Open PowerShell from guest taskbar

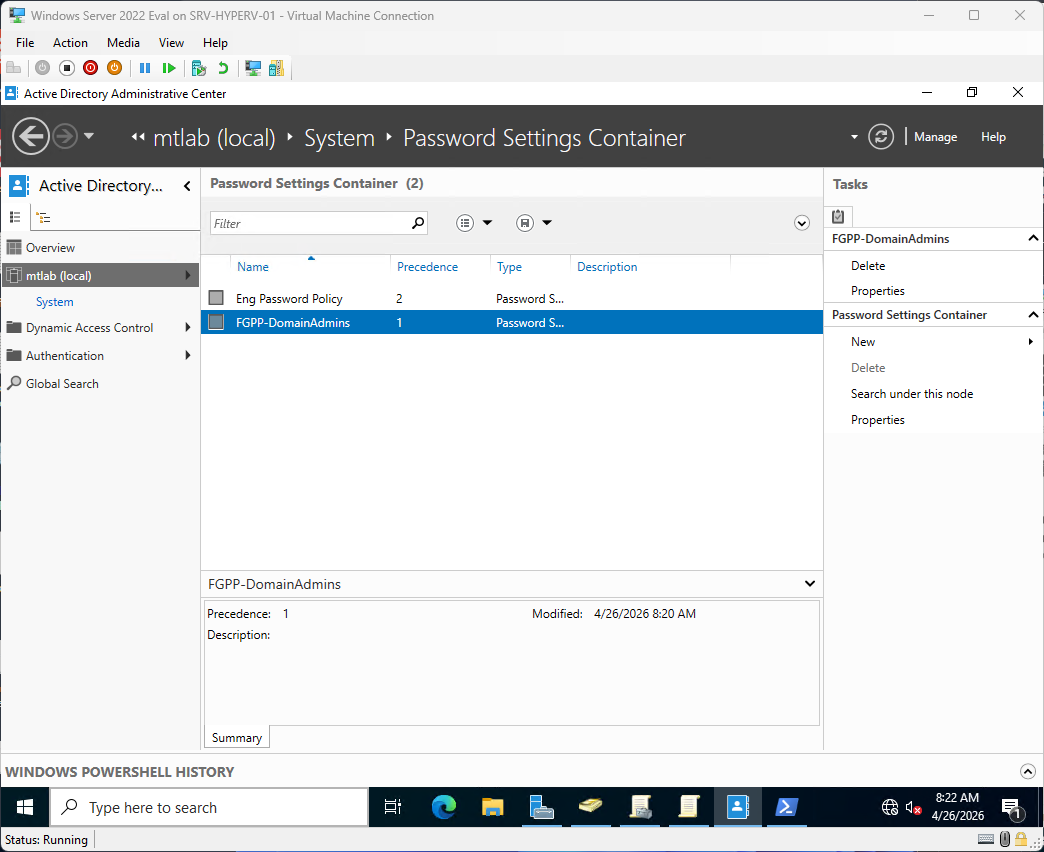click(786, 807)
